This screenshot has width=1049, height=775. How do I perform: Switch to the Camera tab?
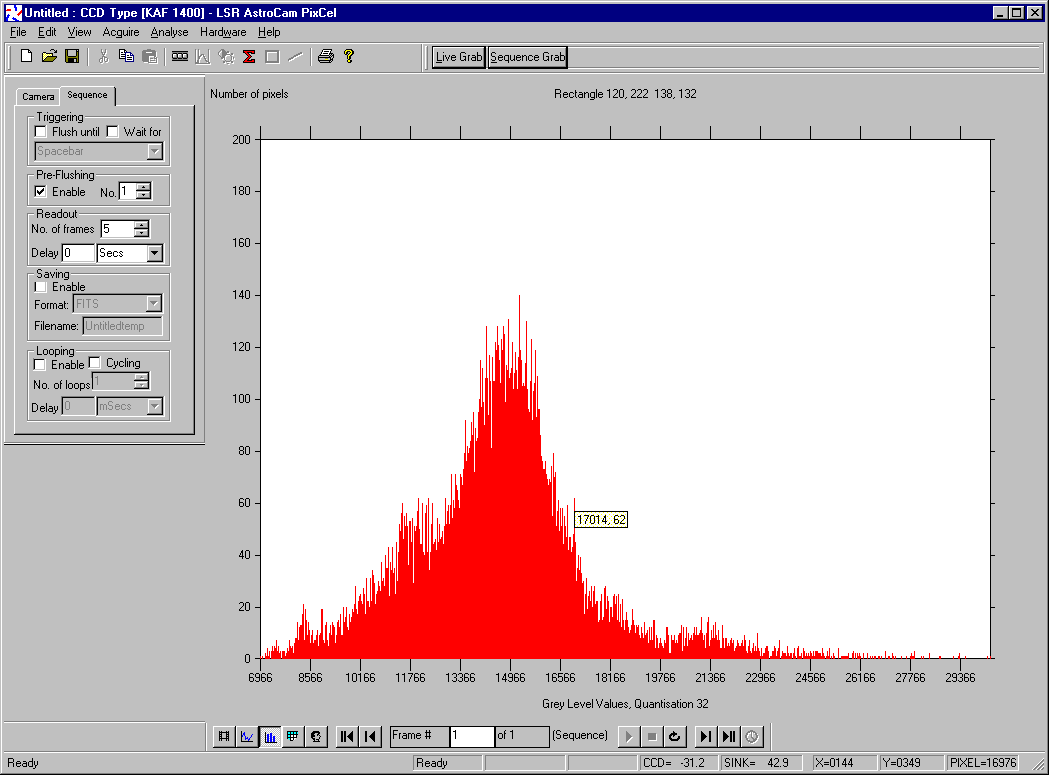pos(39,97)
